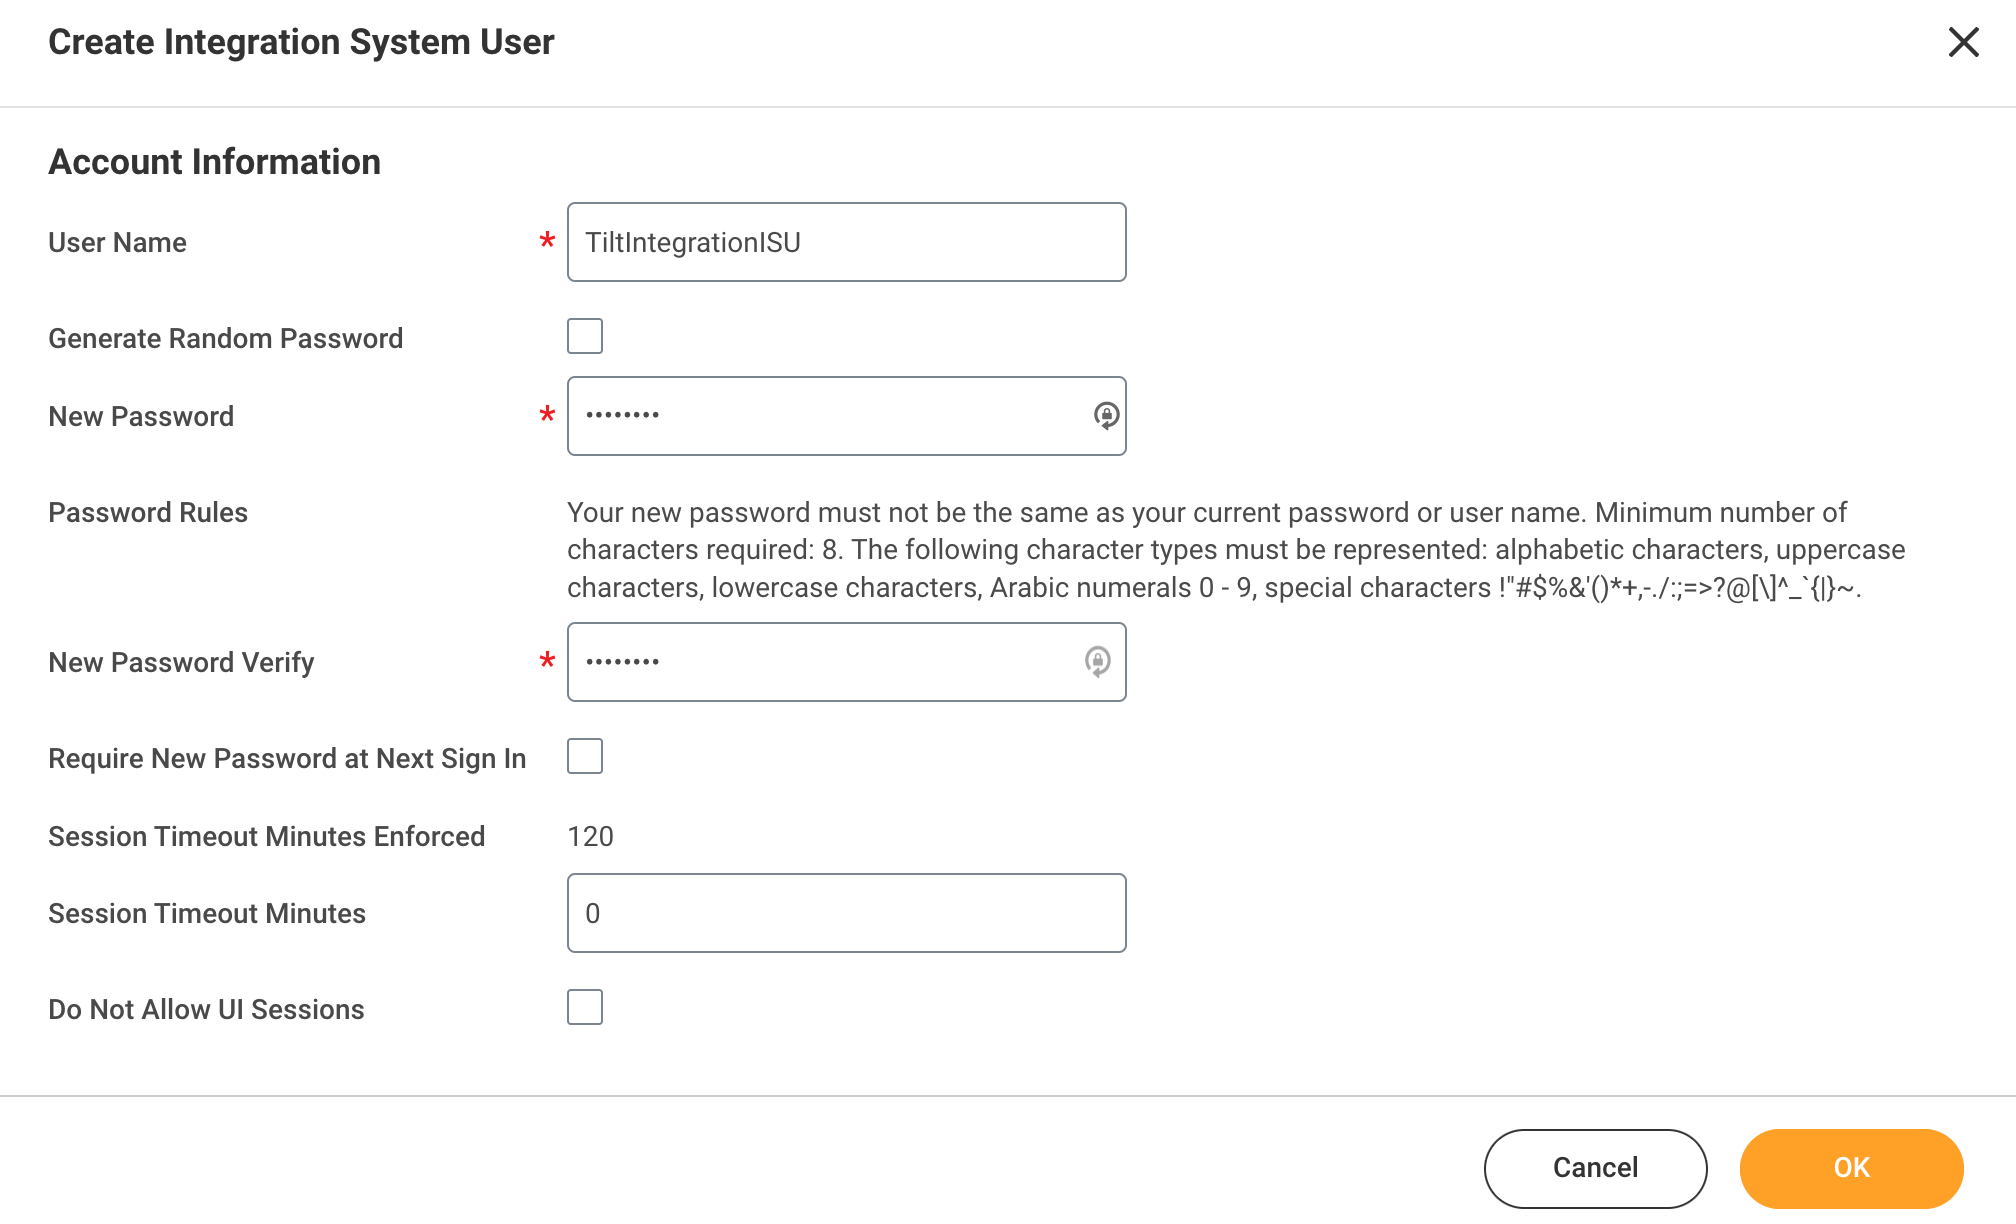Click into the New Password input box
2016x1224 pixels.
click(x=846, y=416)
